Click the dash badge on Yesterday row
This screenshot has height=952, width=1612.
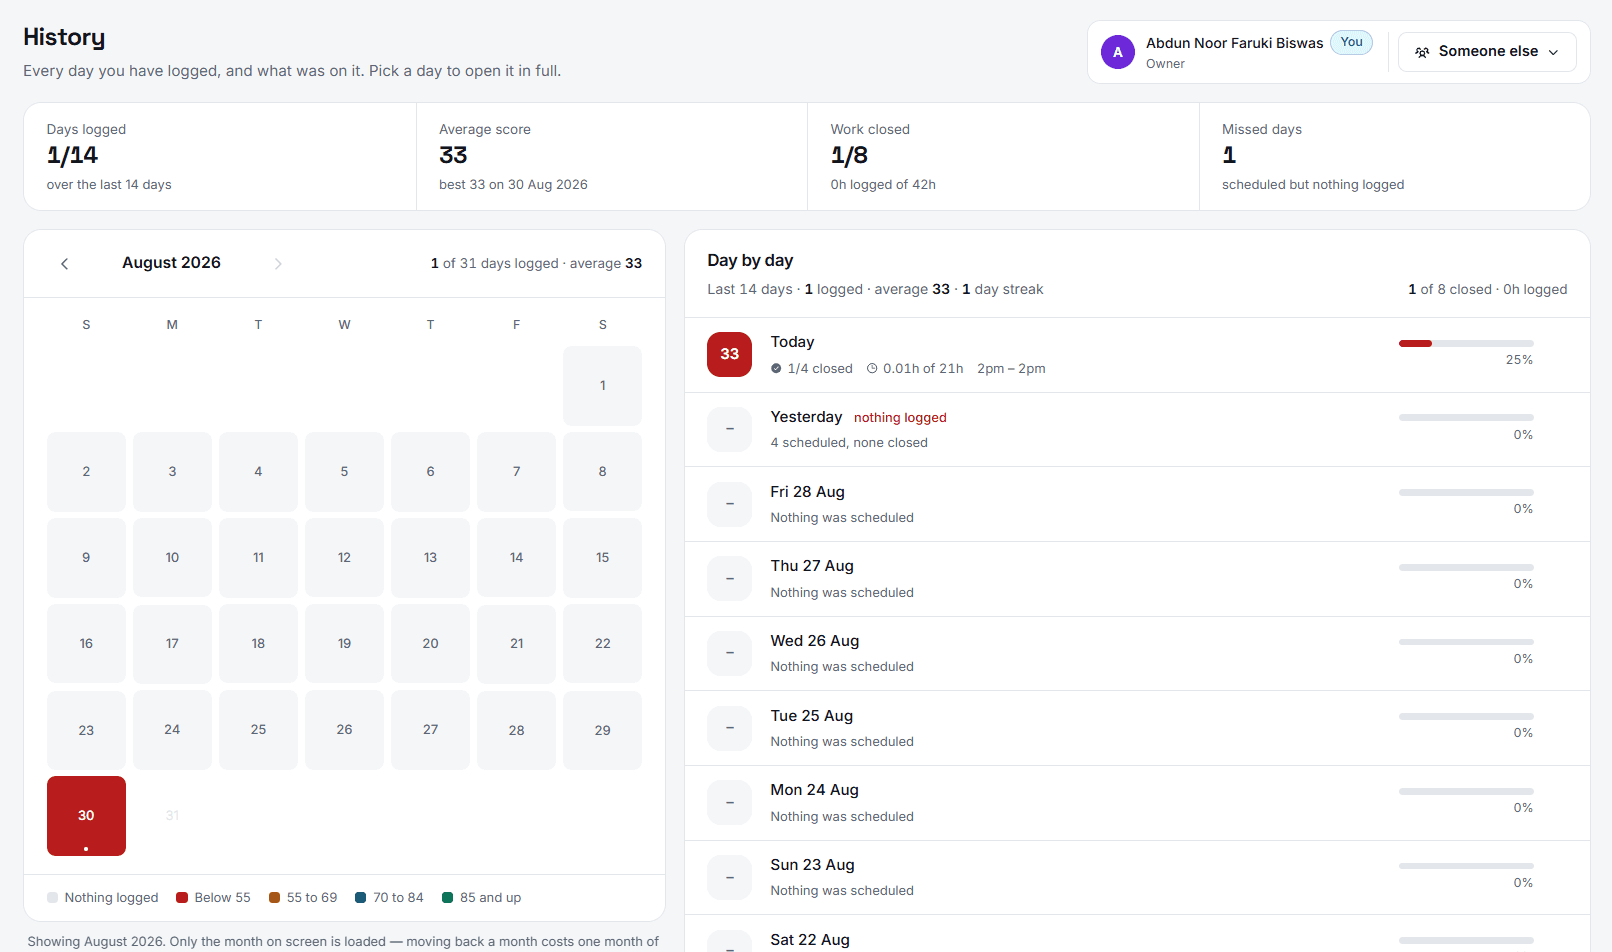729,429
